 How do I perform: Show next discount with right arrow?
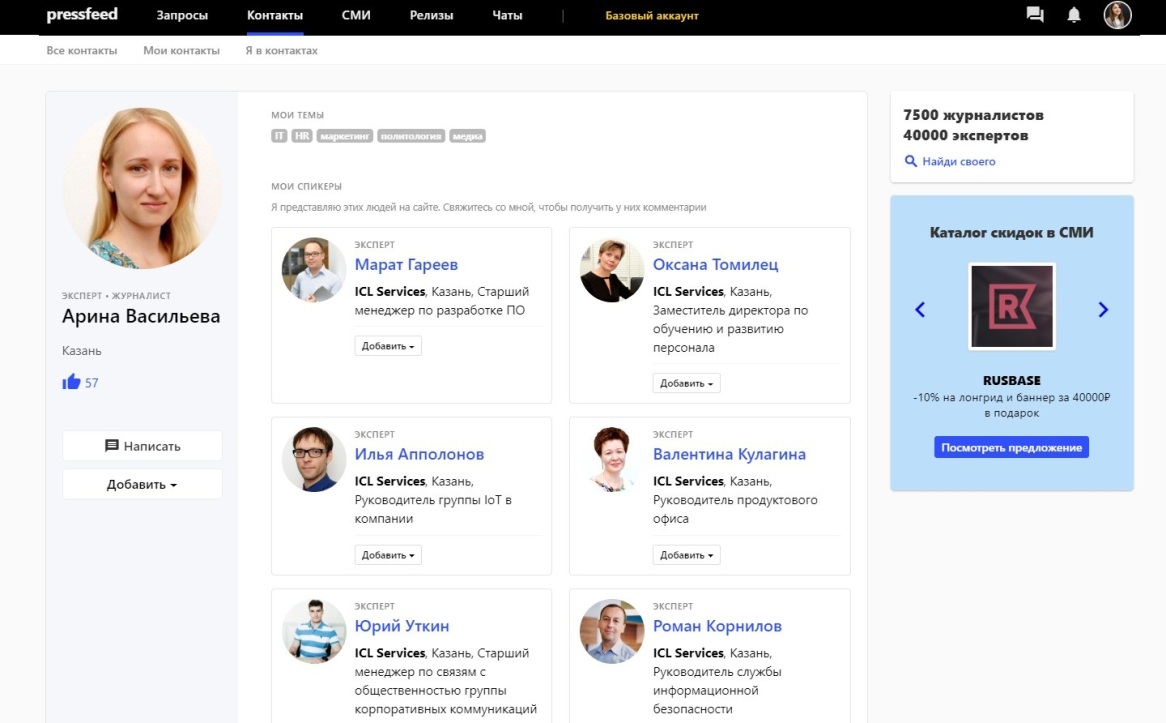point(1103,310)
